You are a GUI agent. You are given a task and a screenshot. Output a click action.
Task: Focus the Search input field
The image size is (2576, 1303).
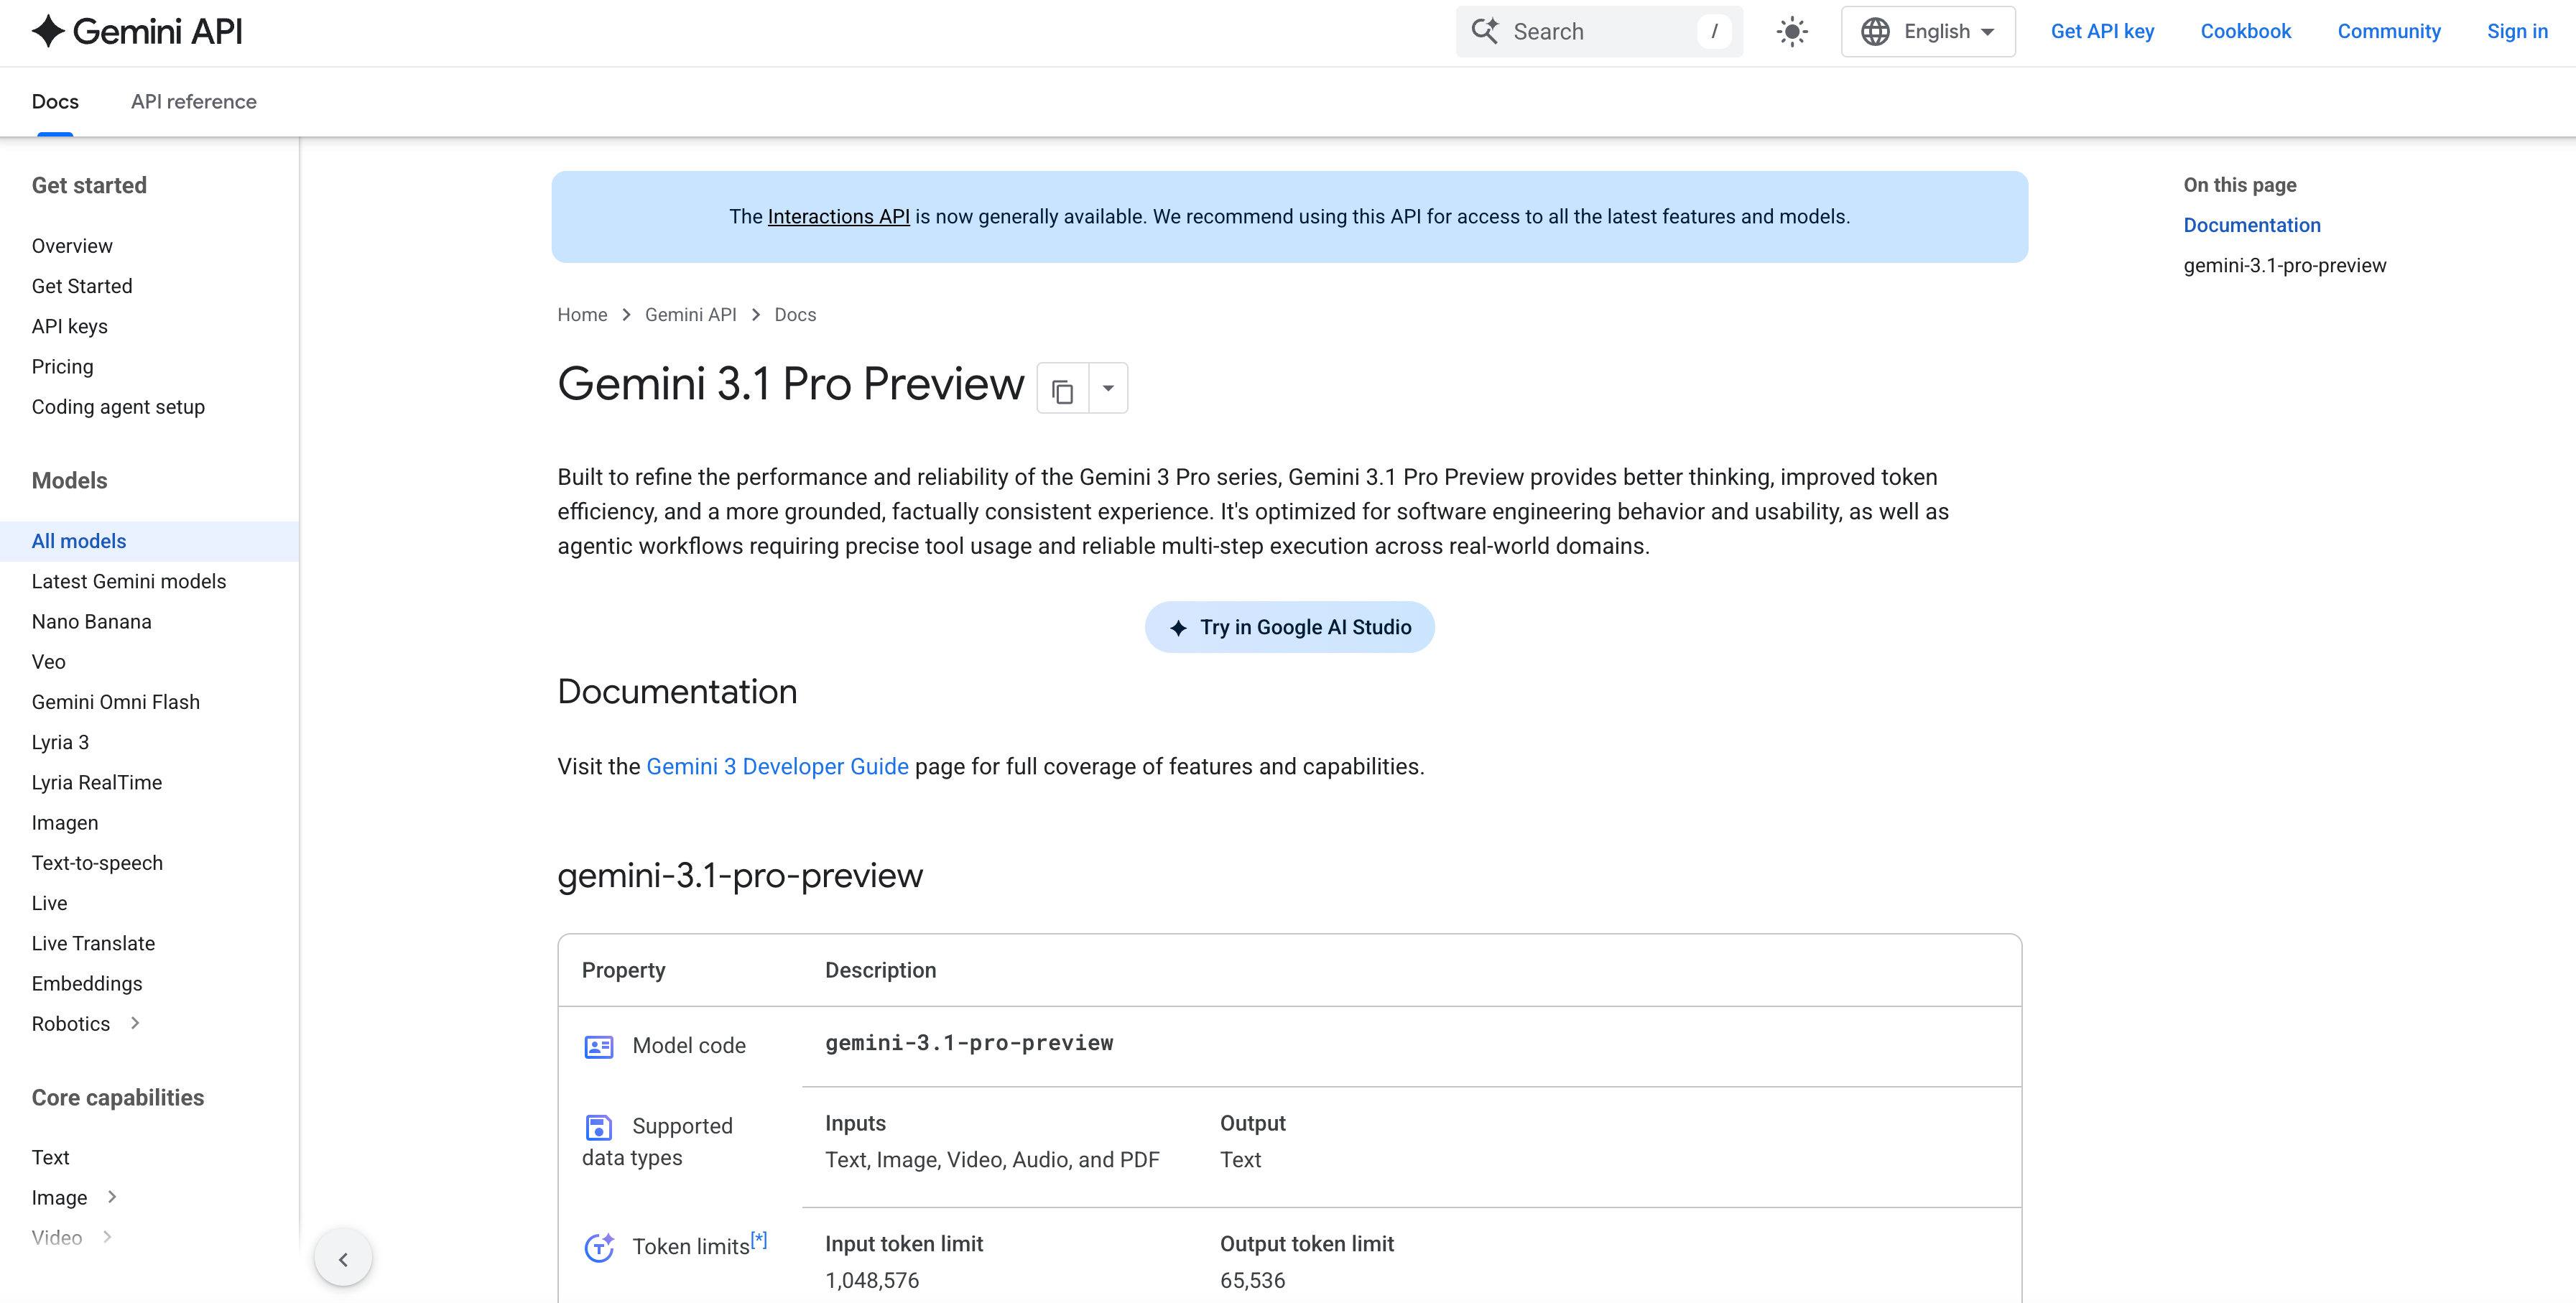1598,32
